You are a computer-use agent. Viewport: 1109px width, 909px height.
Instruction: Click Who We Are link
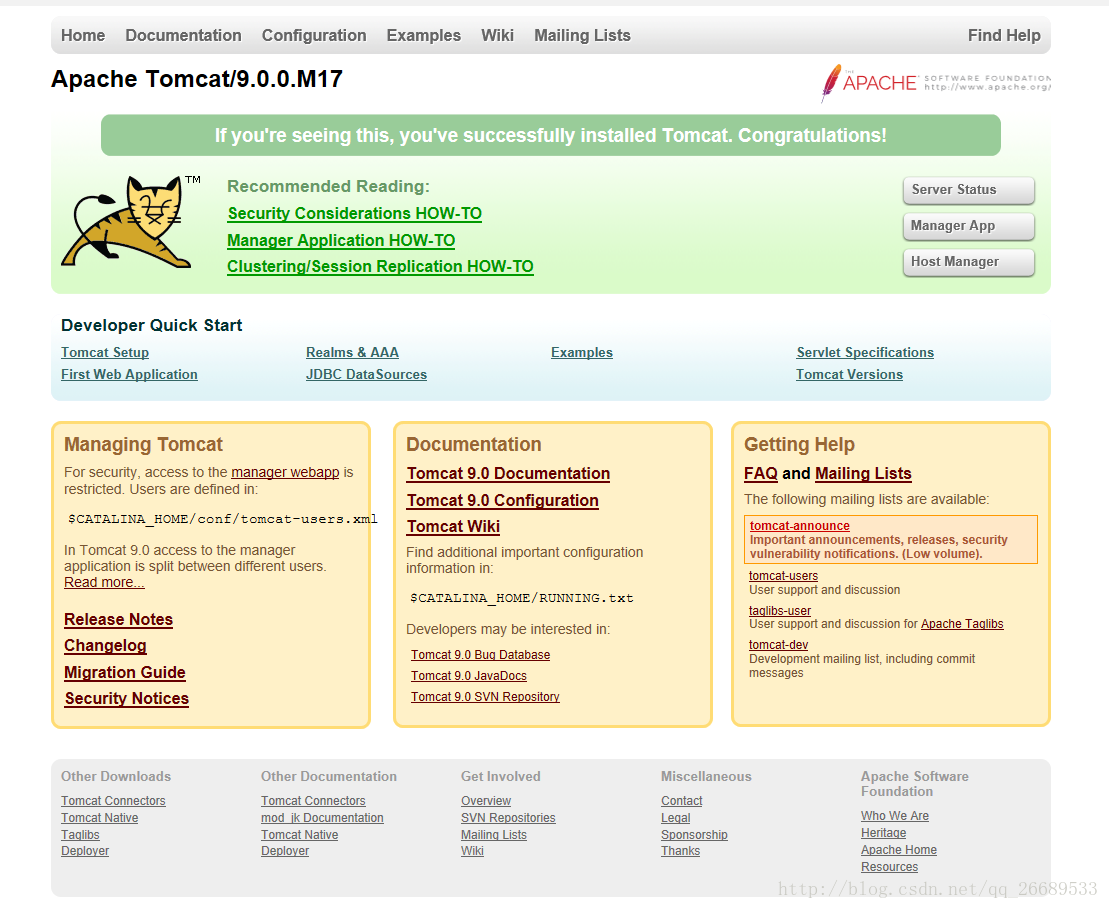point(895,816)
